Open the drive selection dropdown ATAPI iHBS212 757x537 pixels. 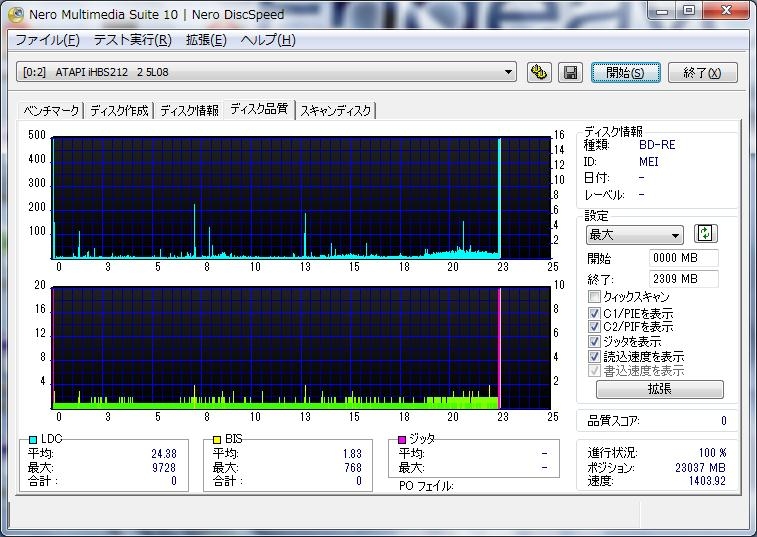point(266,72)
